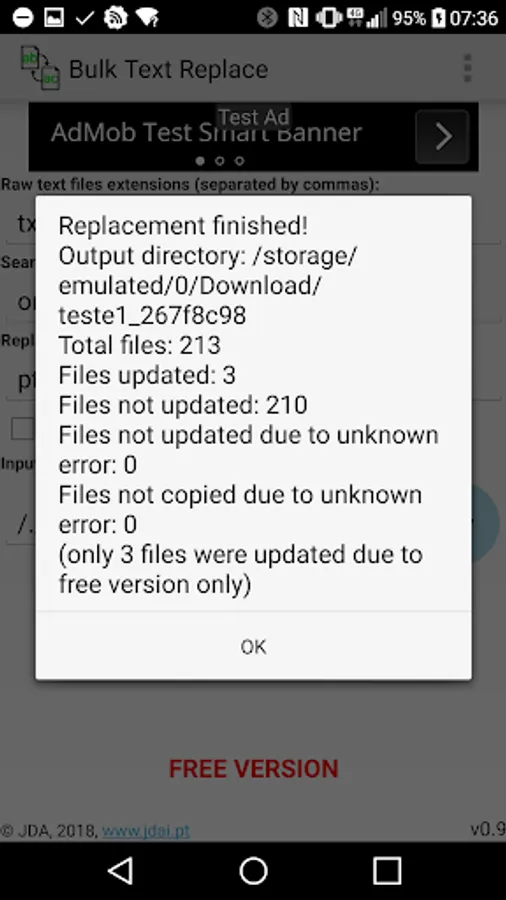This screenshot has height=900, width=506.
Task: Select the third ad banner page dot
Action: pos(240,161)
